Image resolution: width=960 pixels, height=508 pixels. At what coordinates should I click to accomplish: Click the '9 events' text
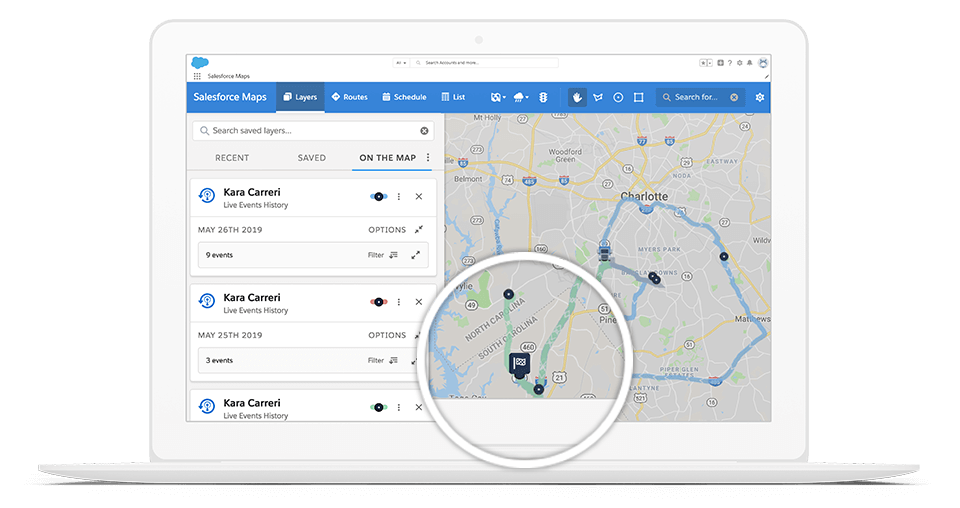click(x=219, y=255)
